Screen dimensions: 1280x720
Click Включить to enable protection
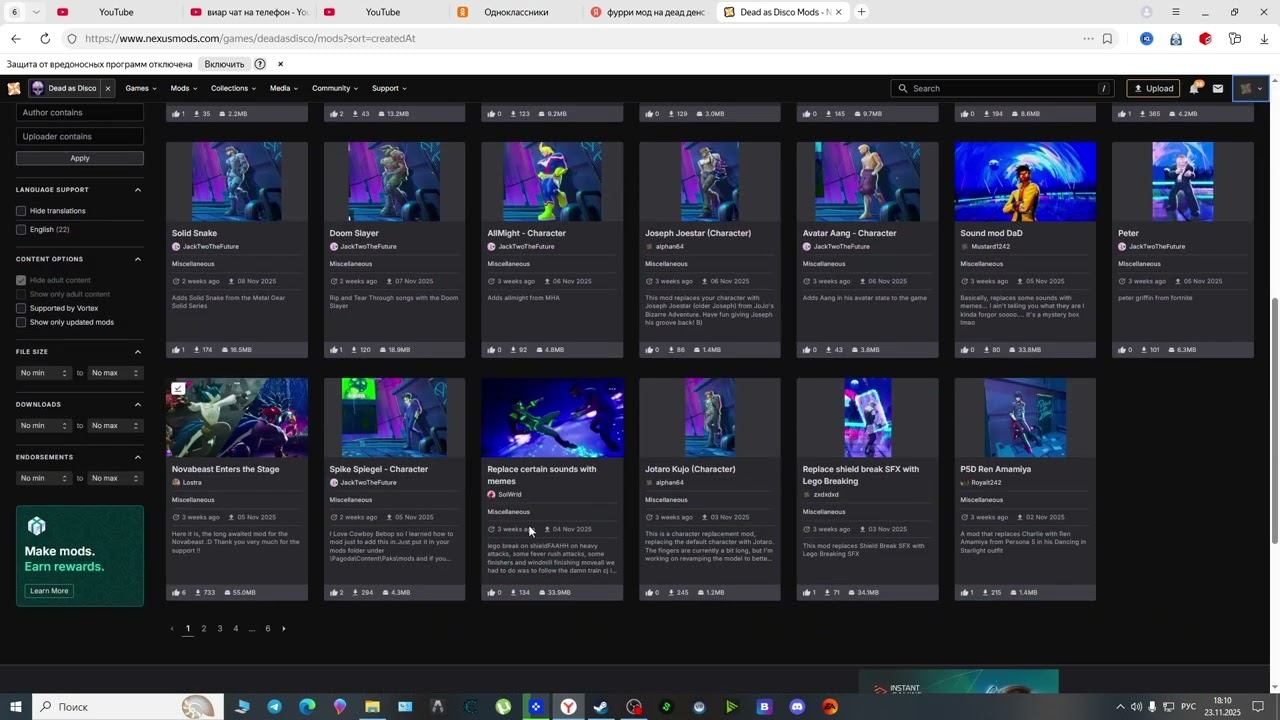[224, 64]
